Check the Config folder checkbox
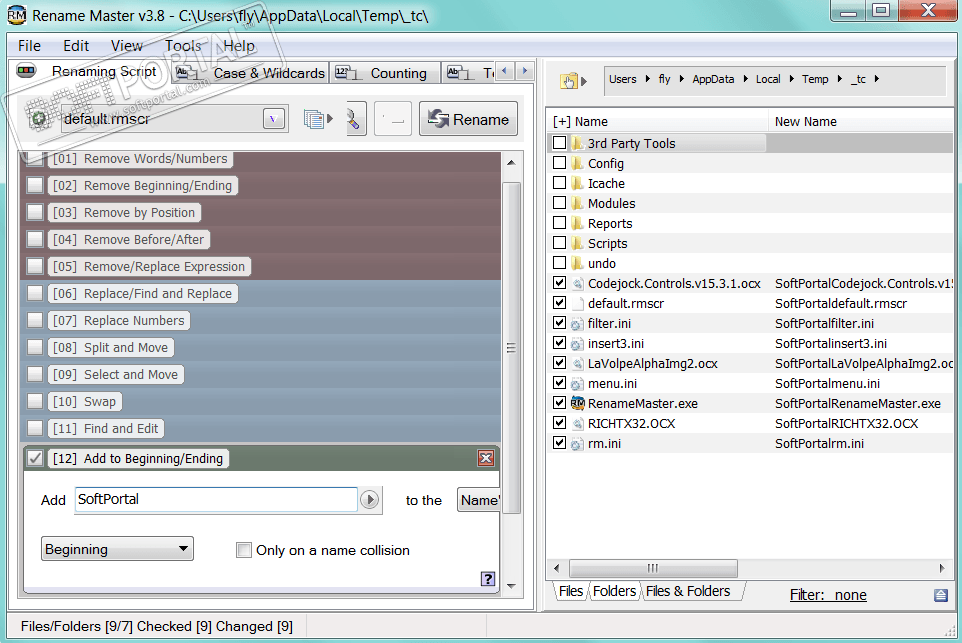This screenshot has height=643, width=962. coord(559,163)
